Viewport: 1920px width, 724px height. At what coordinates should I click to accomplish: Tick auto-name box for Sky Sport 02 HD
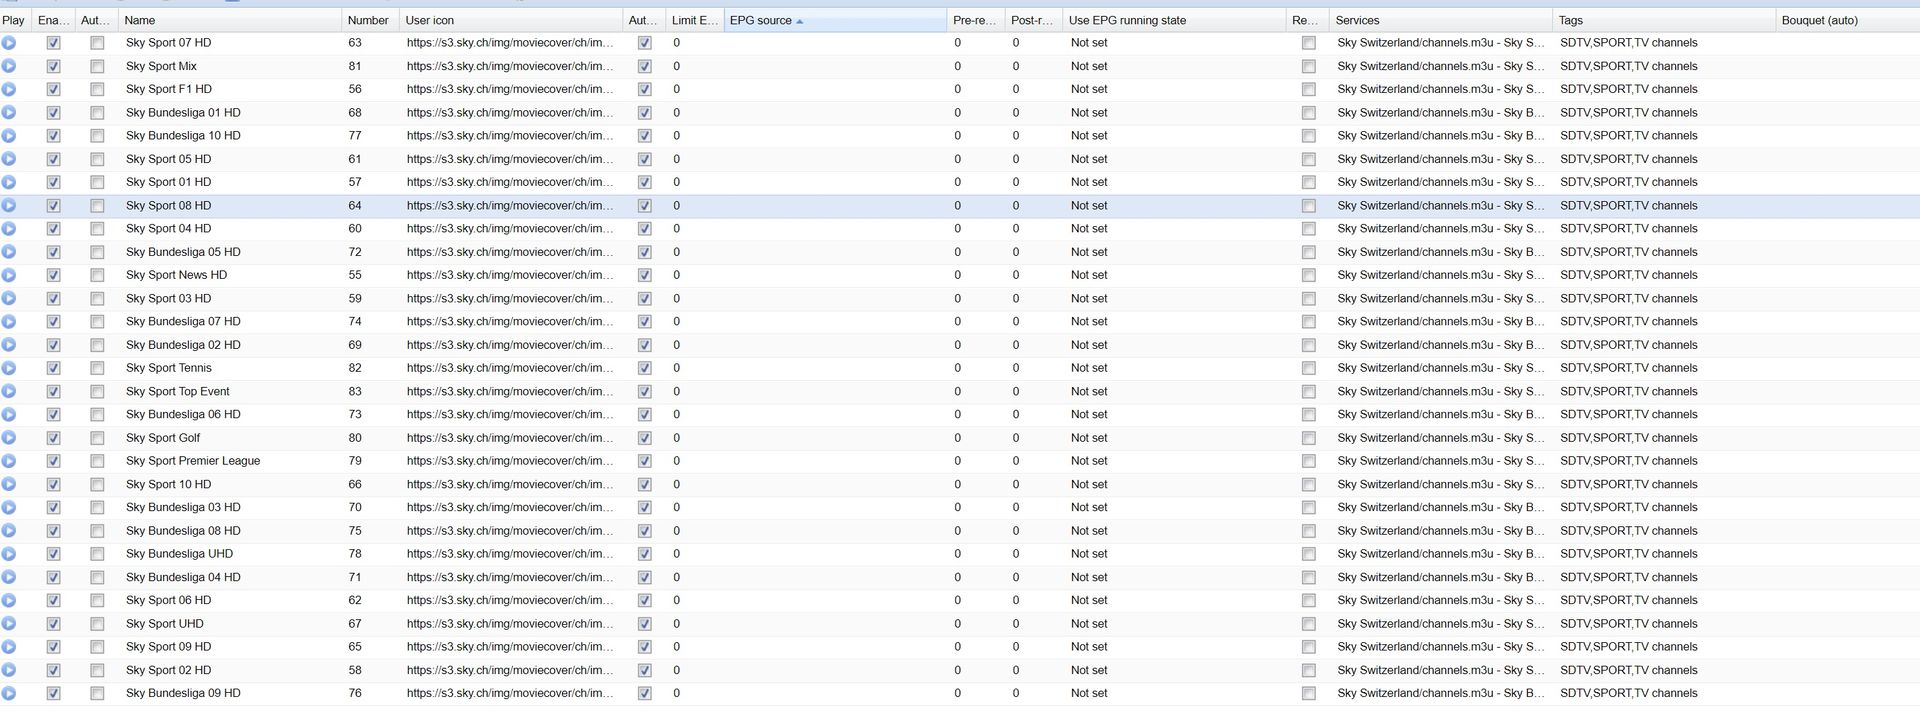97,671
